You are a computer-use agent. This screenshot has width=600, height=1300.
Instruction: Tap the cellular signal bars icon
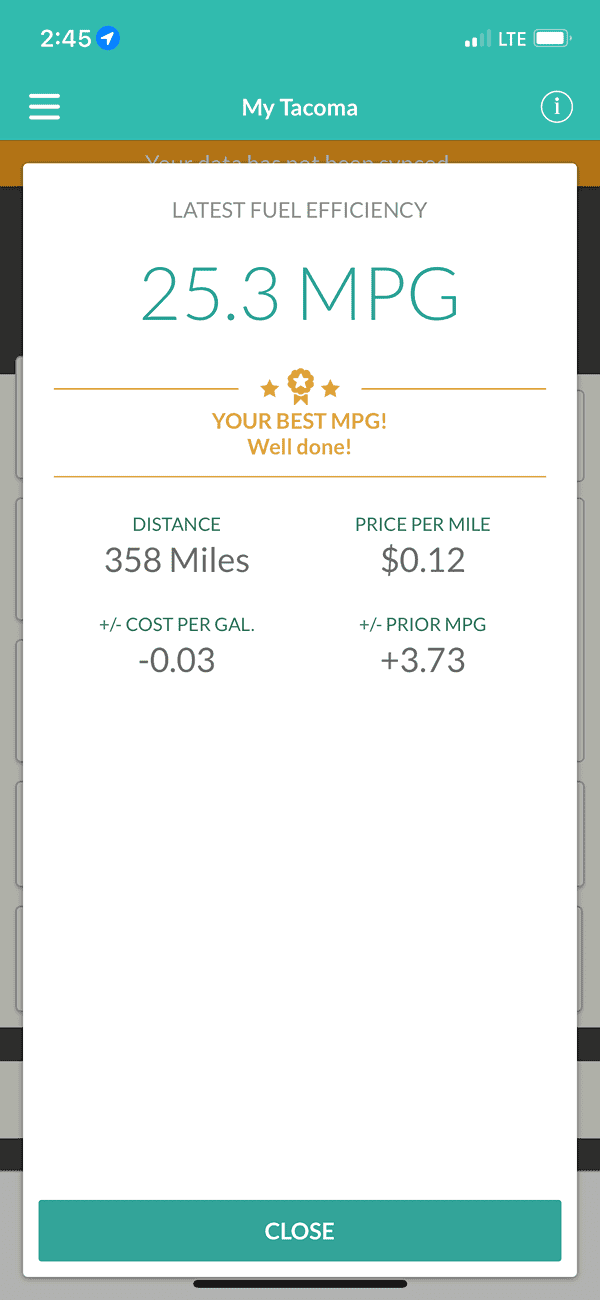pyautogui.click(x=478, y=40)
